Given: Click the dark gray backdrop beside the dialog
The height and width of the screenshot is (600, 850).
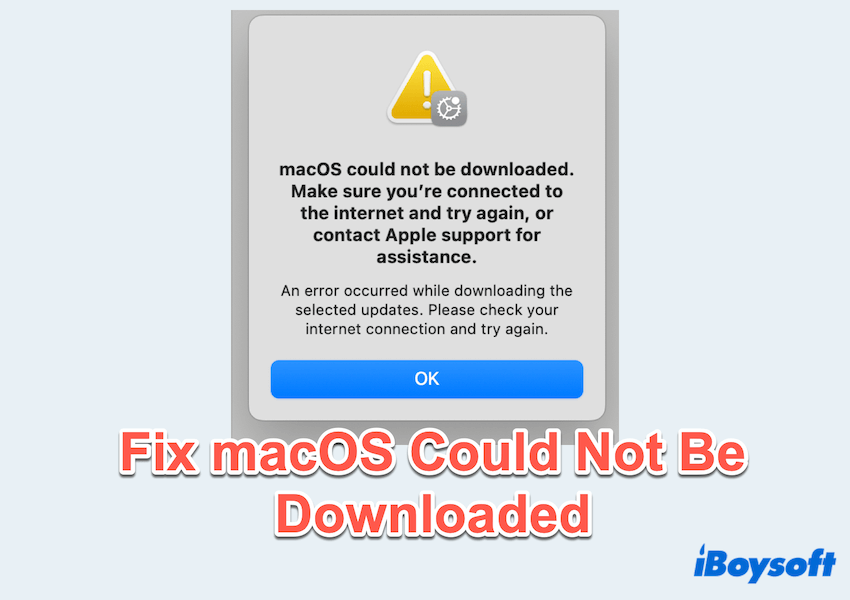Looking at the screenshot, I should click(x=239, y=217).
